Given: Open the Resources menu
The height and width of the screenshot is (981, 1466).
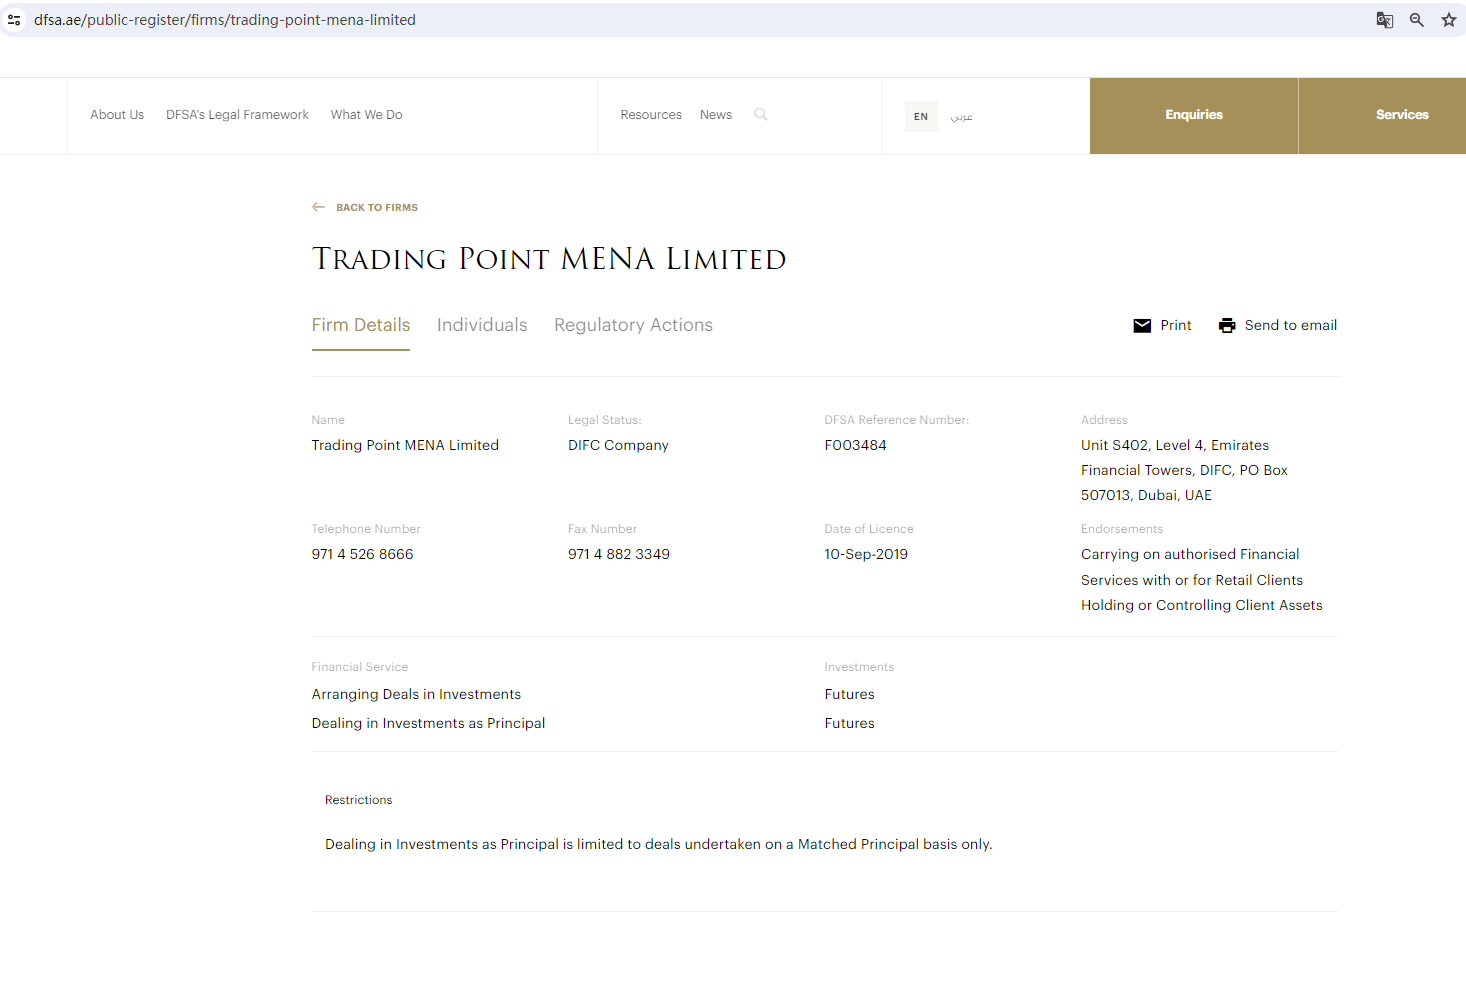Looking at the screenshot, I should coord(651,115).
